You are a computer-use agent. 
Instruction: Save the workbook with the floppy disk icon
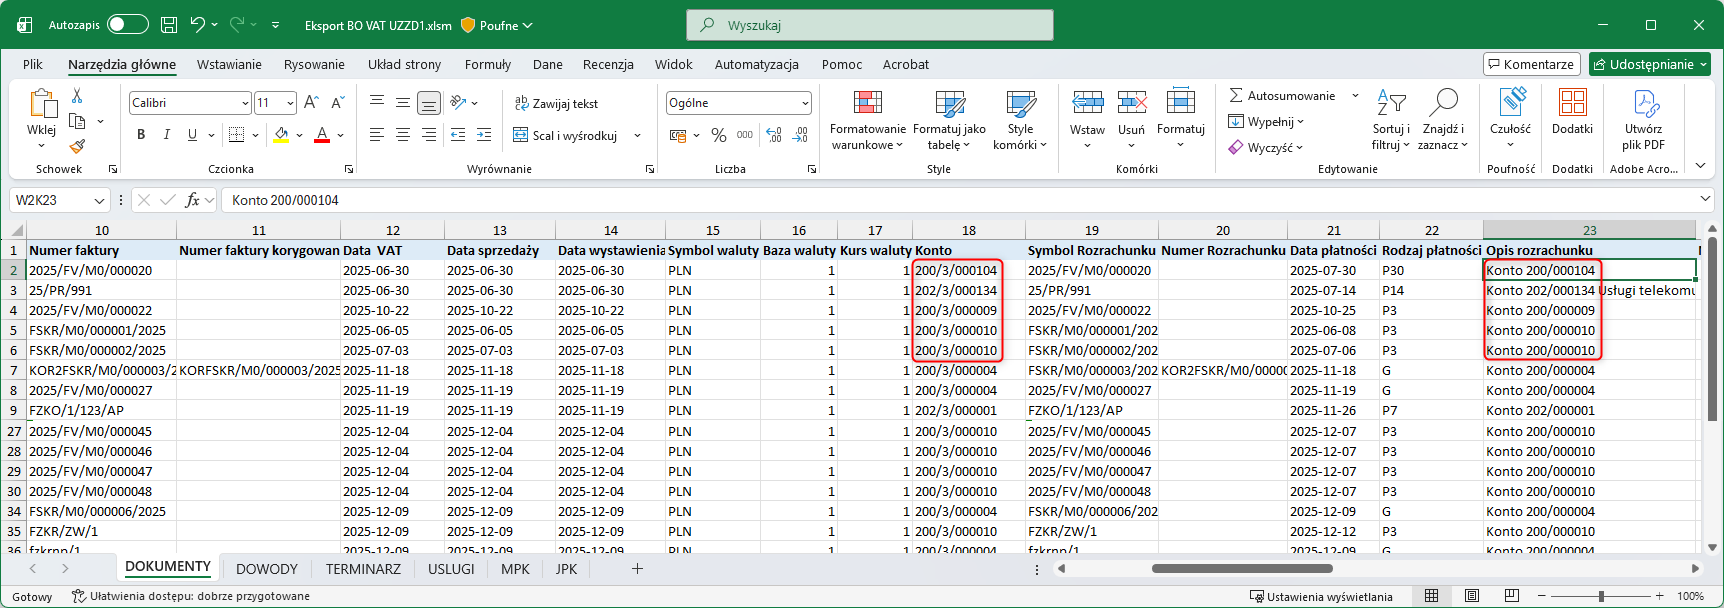tap(169, 25)
